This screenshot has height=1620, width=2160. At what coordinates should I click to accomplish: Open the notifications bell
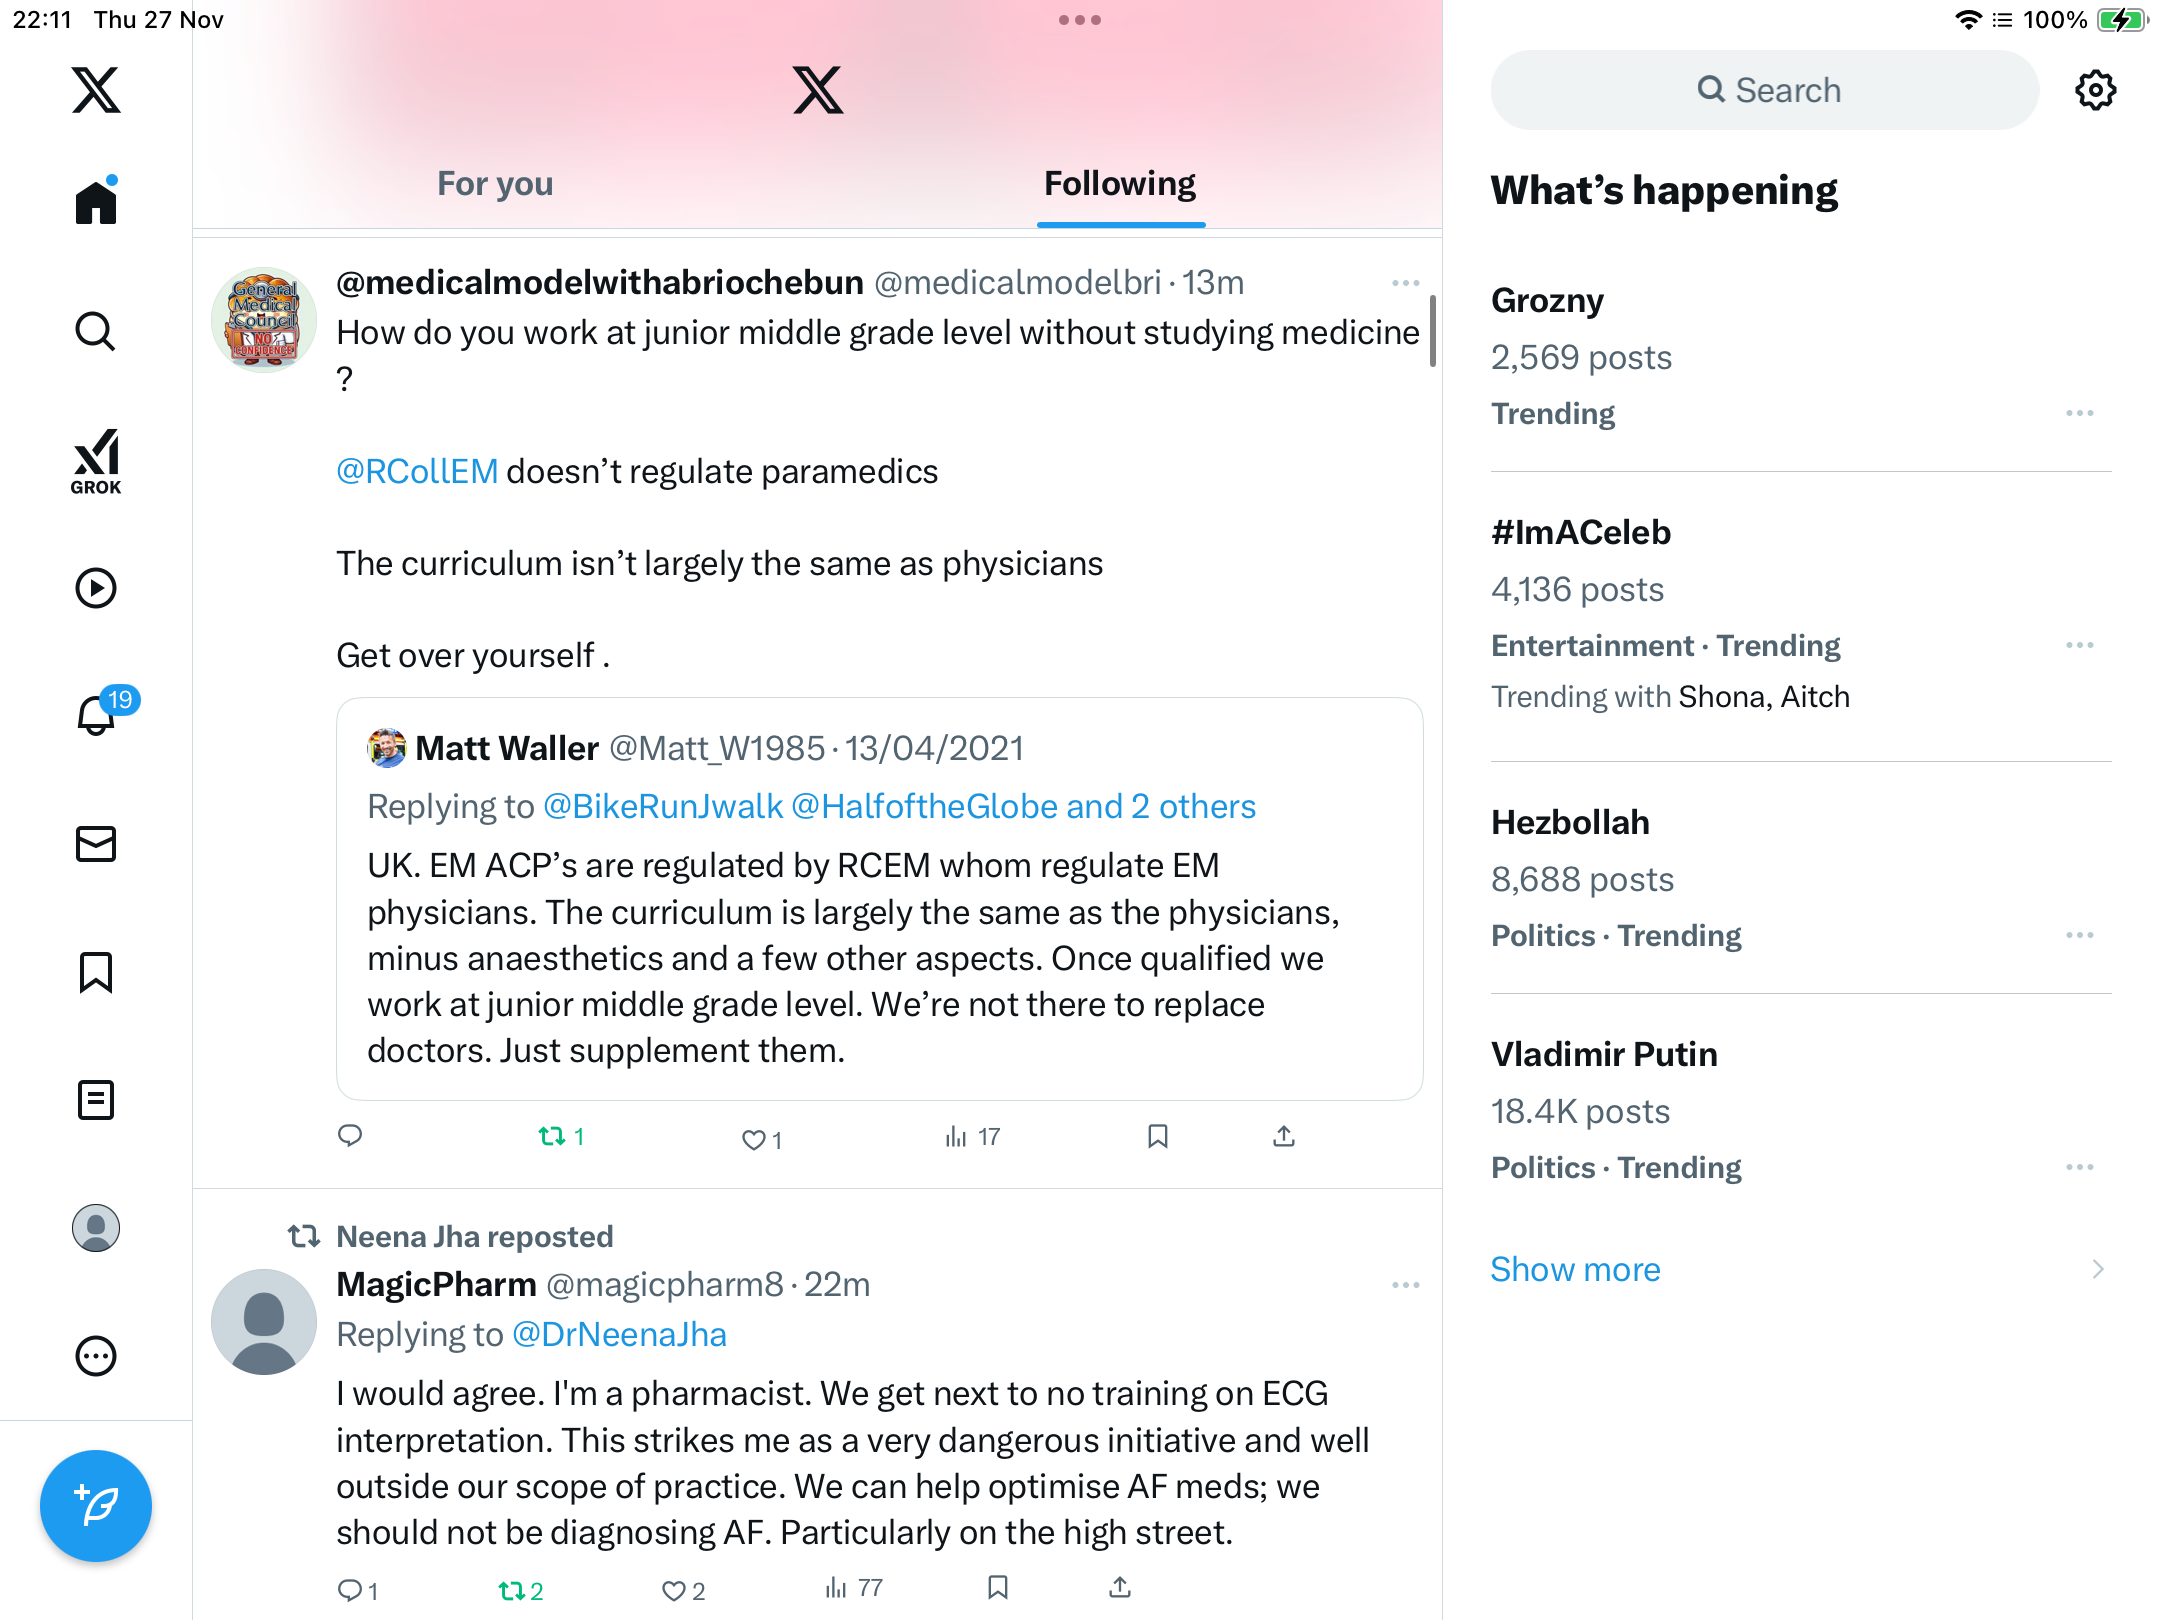tap(97, 715)
